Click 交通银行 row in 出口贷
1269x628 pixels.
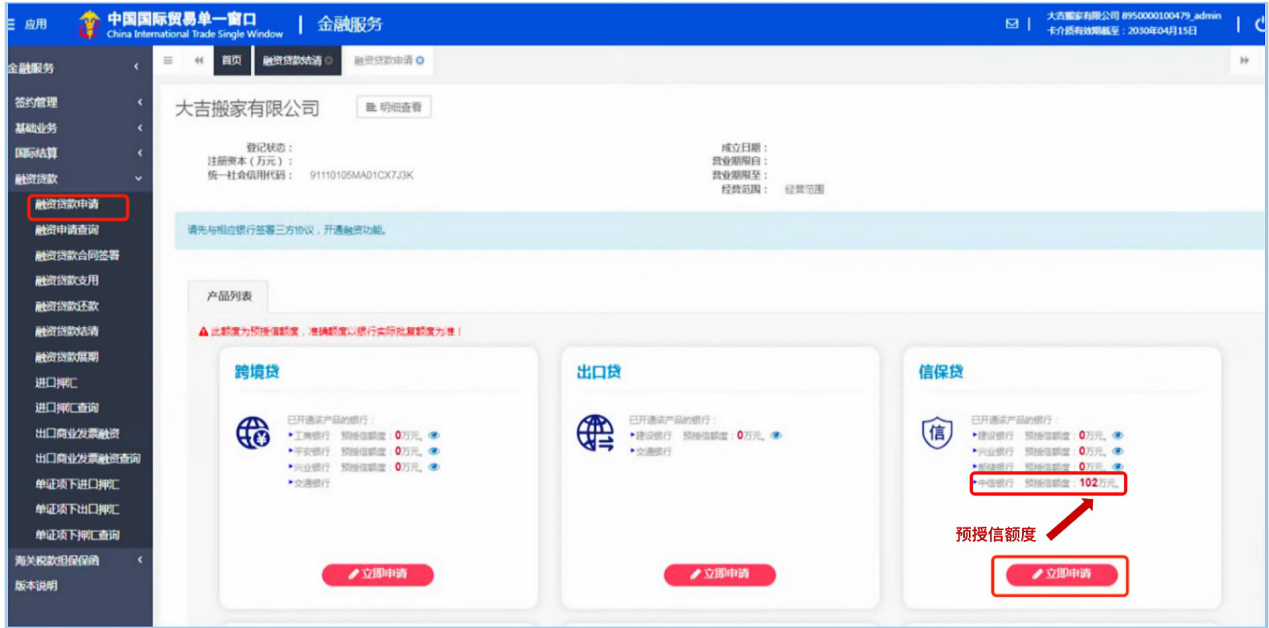651,451
